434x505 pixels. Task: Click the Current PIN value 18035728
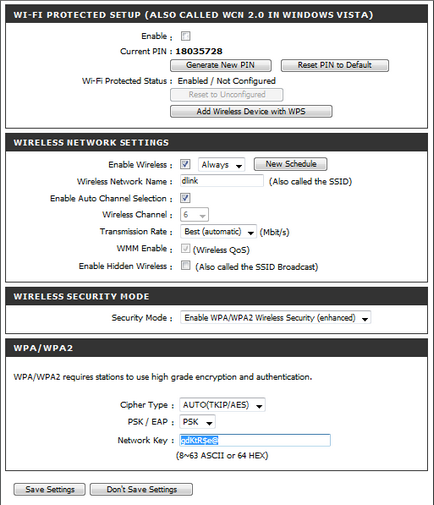coord(199,51)
